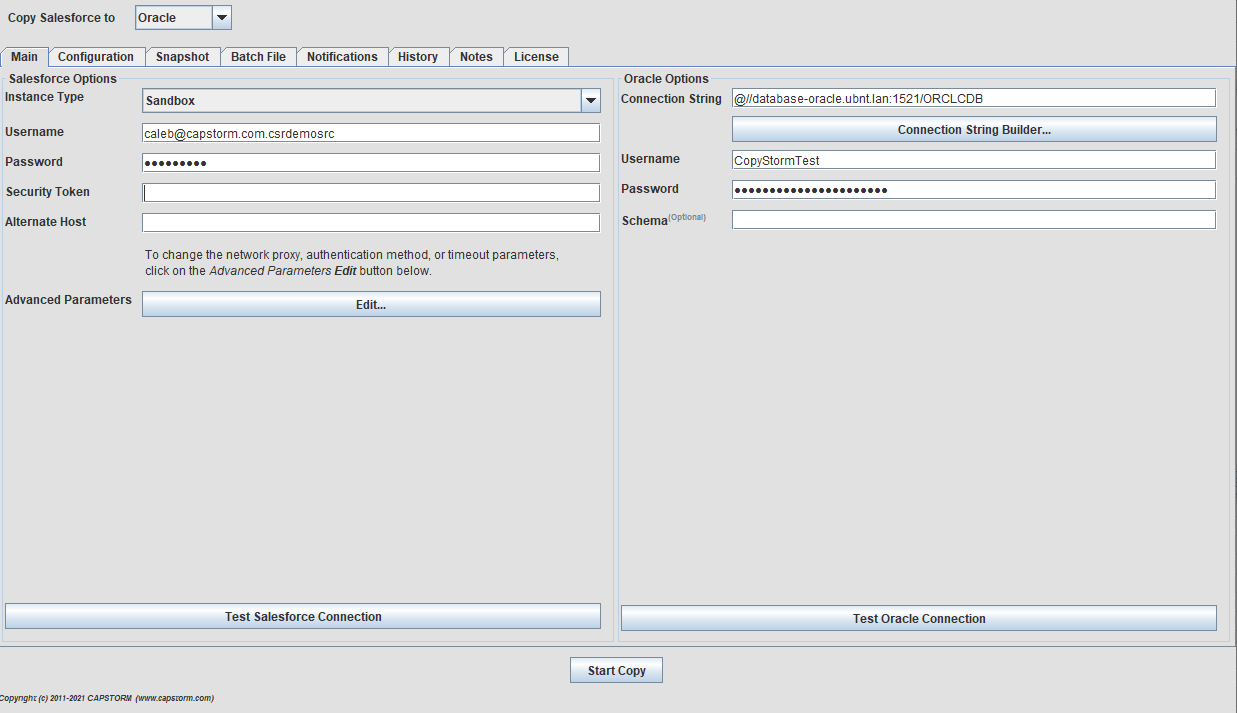1237x713 pixels.
Task: Click the optional Schema field
Action: 974,220
